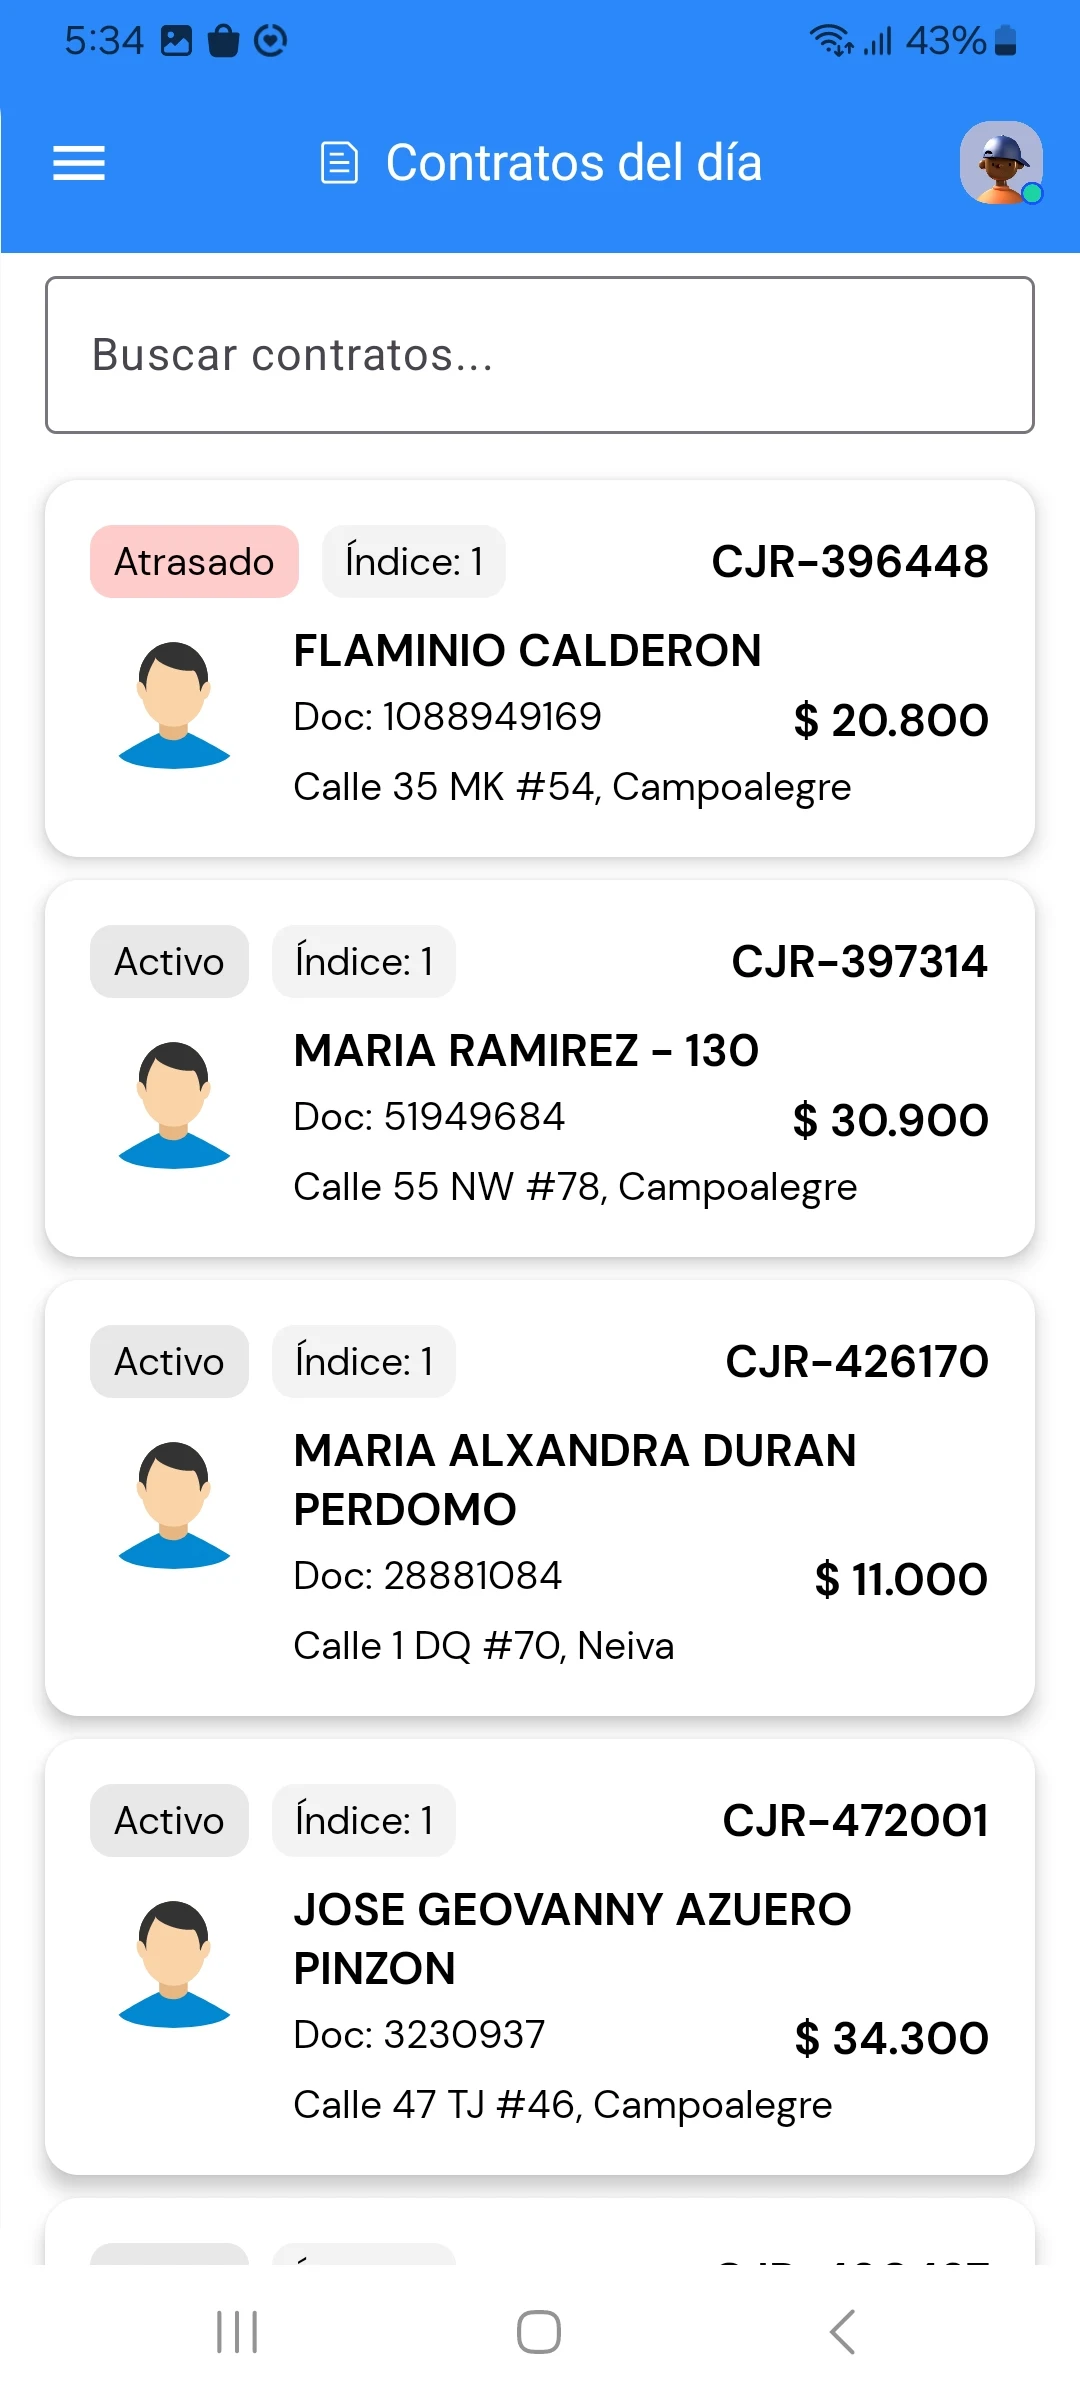This screenshot has height=2400, width=1080.
Task: Open the Android recent apps view
Action: (x=237, y=2332)
